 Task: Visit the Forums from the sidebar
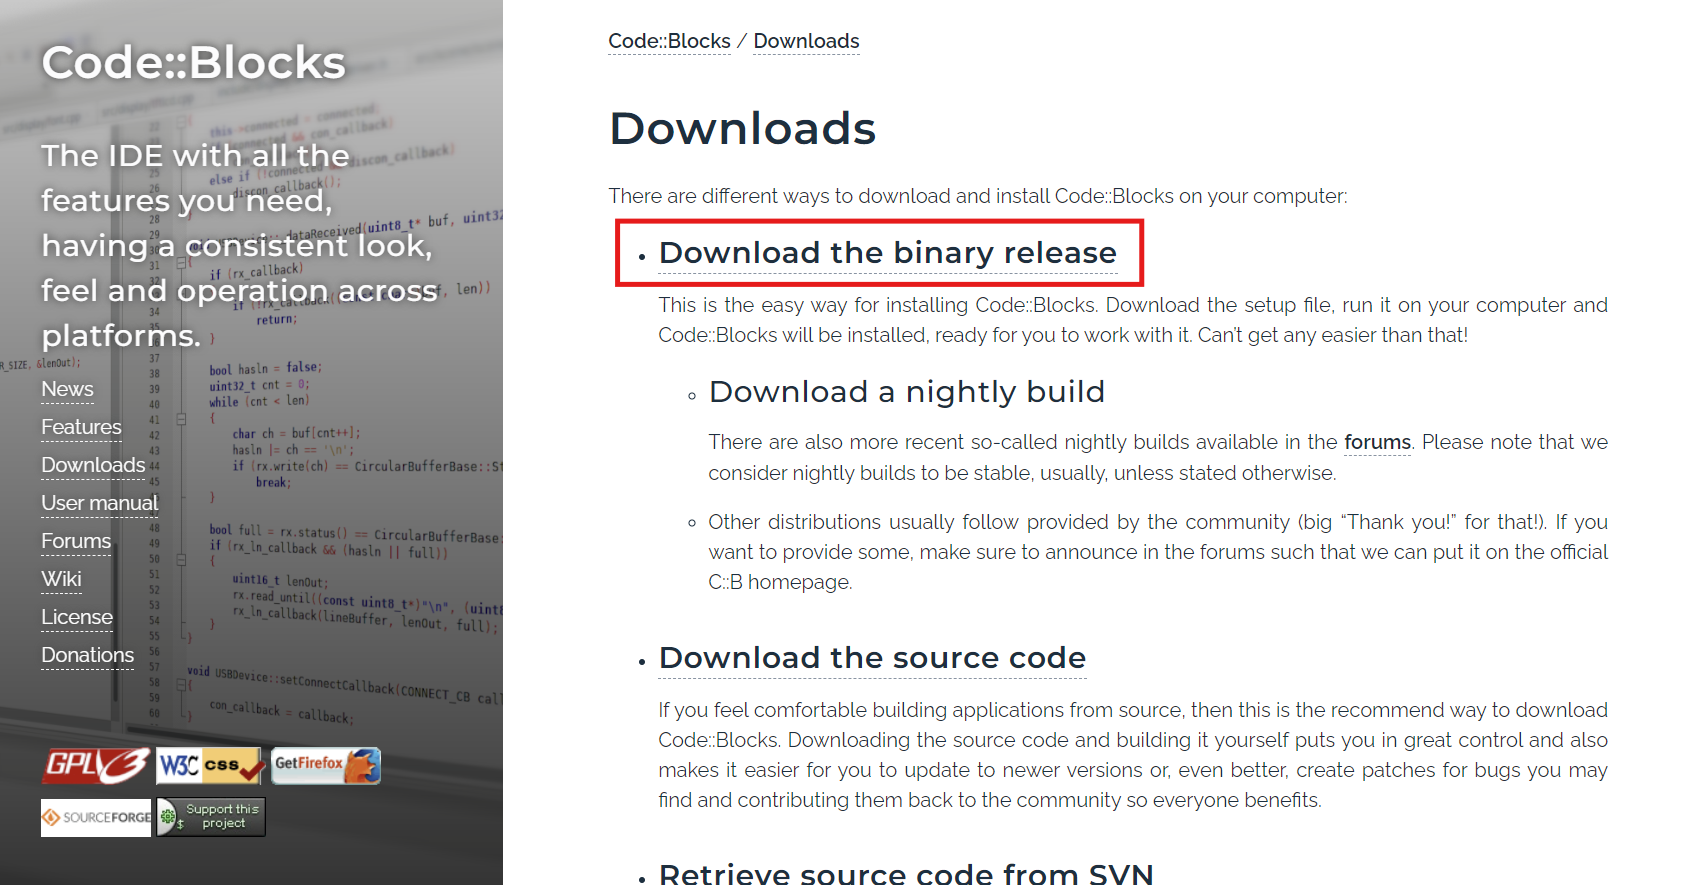76,541
